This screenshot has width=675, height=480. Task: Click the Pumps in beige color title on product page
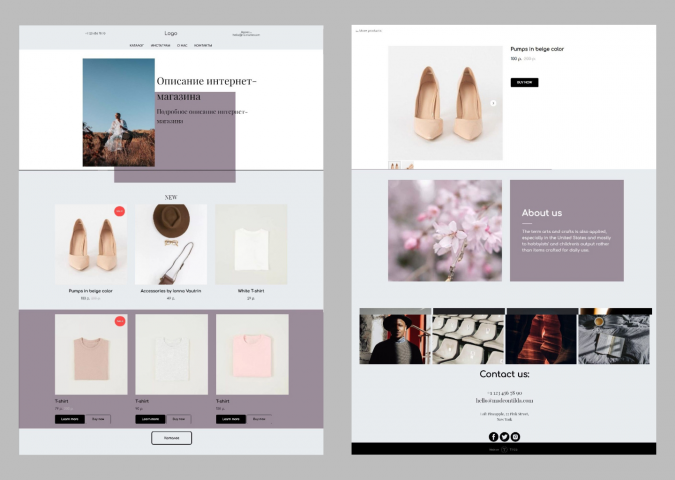(537, 49)
